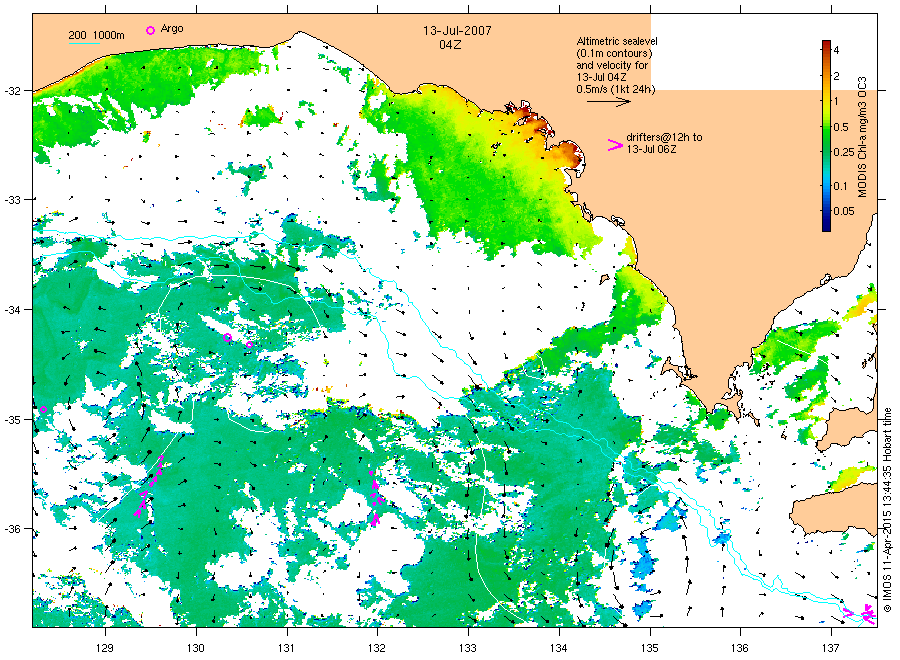Click the Argo legend circle marker
The width and height of the screenshot is (900, 660).
[150, 30]
